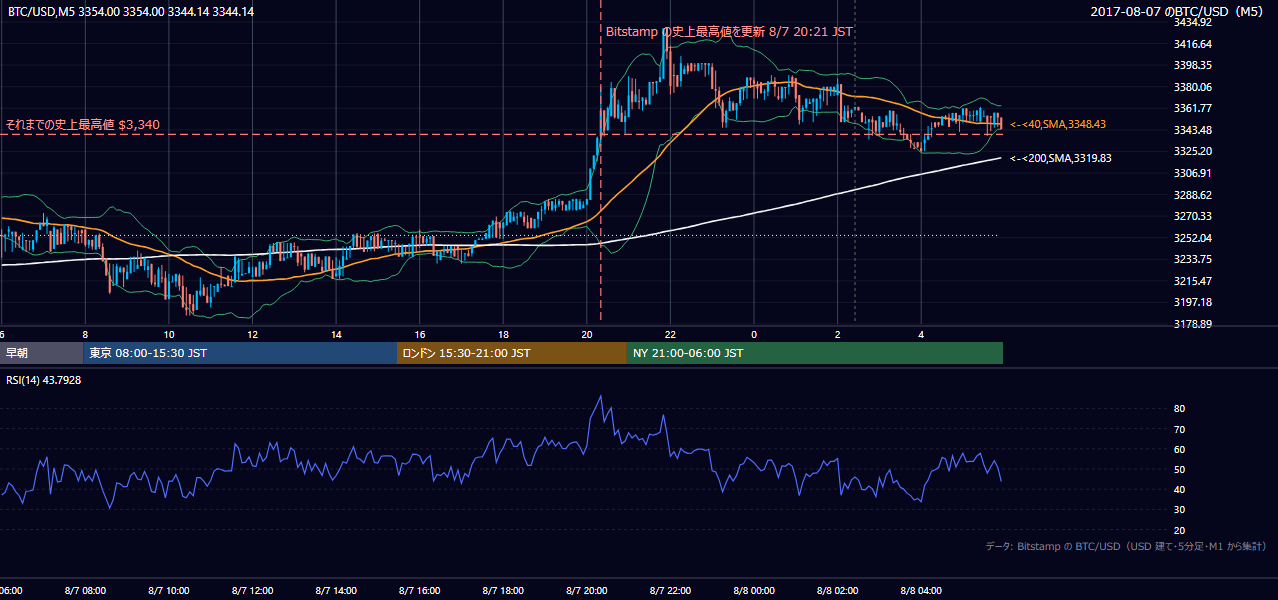Screen dimensions: 1278x600
Task: Click price scale value 3361.77
Action: coord(1193,108)
